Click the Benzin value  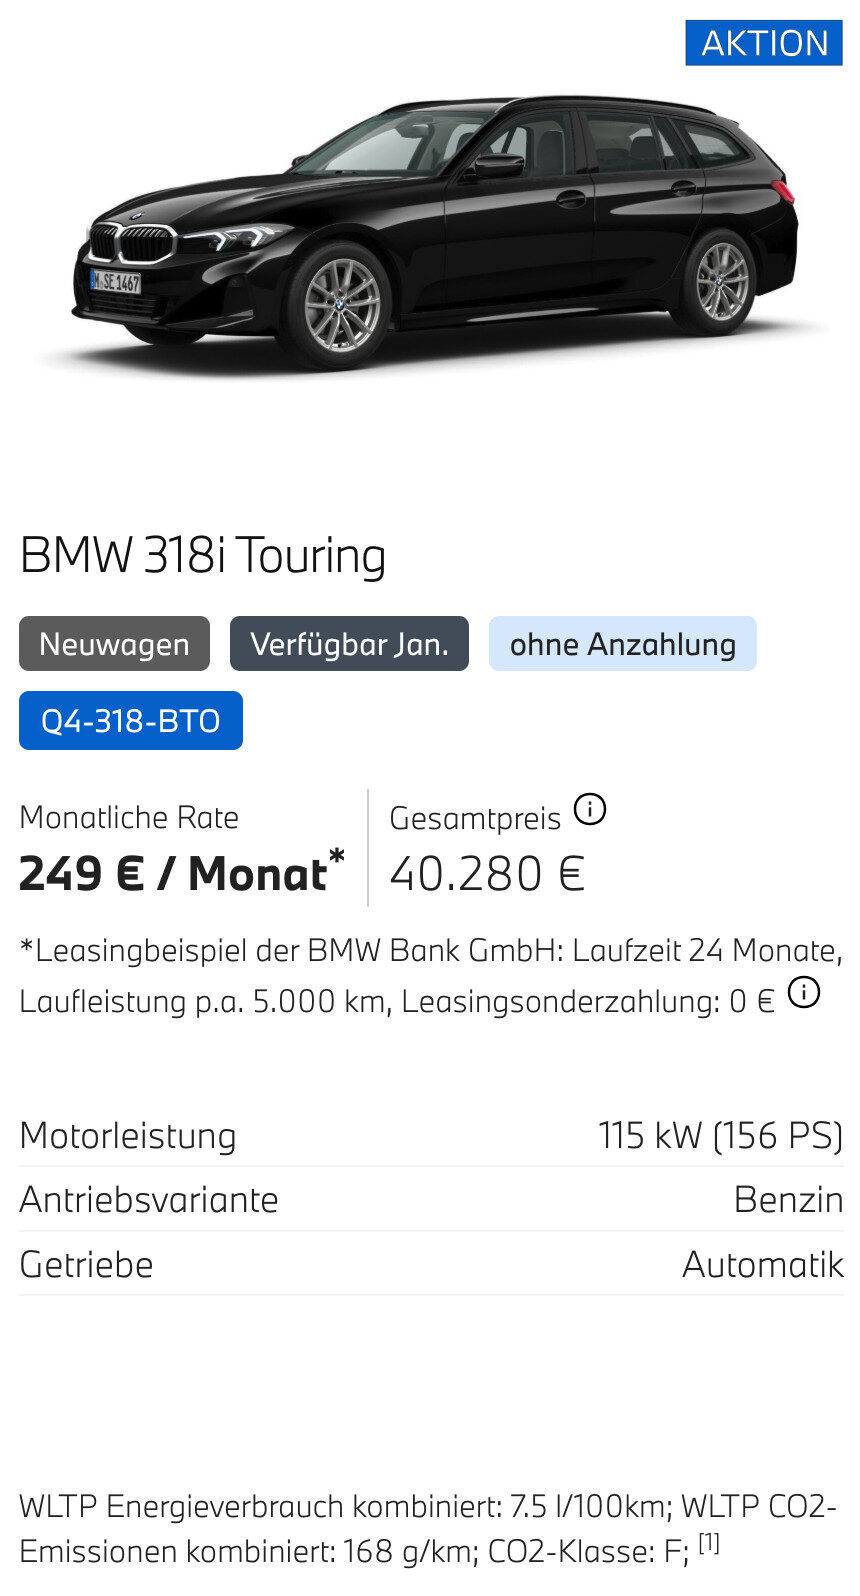point(788,1199)
